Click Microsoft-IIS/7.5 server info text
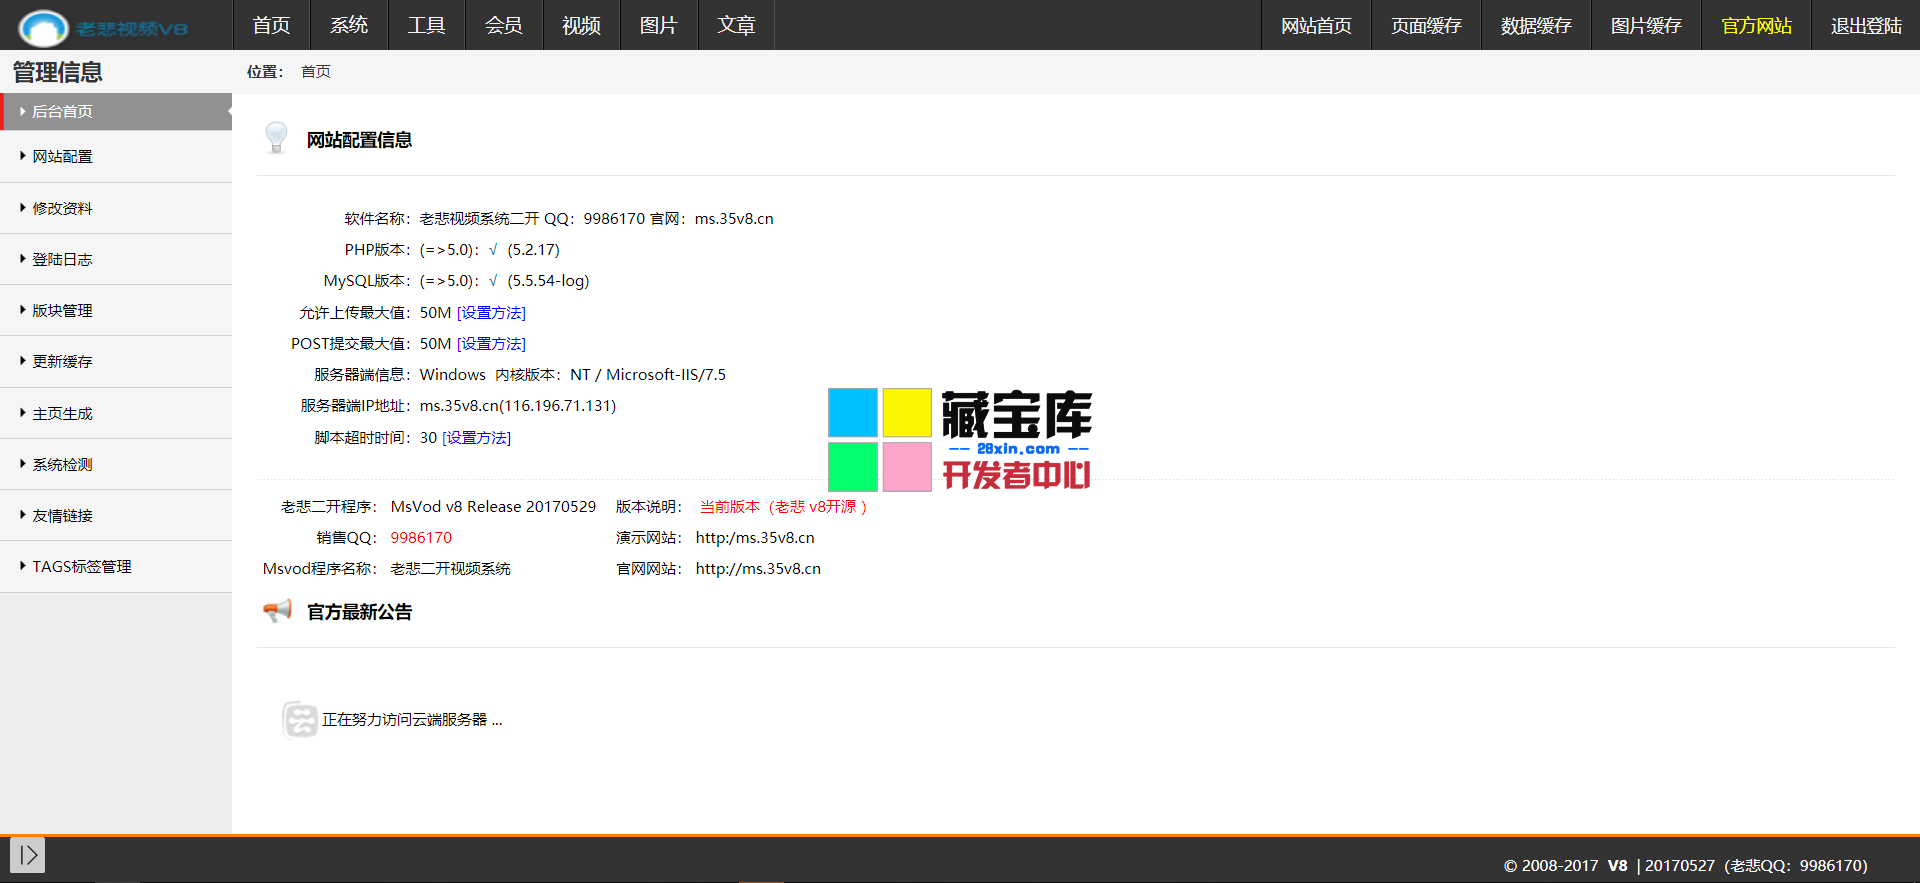The height and width of the screenshot is (883, 1920). click(x=666, y=374)
